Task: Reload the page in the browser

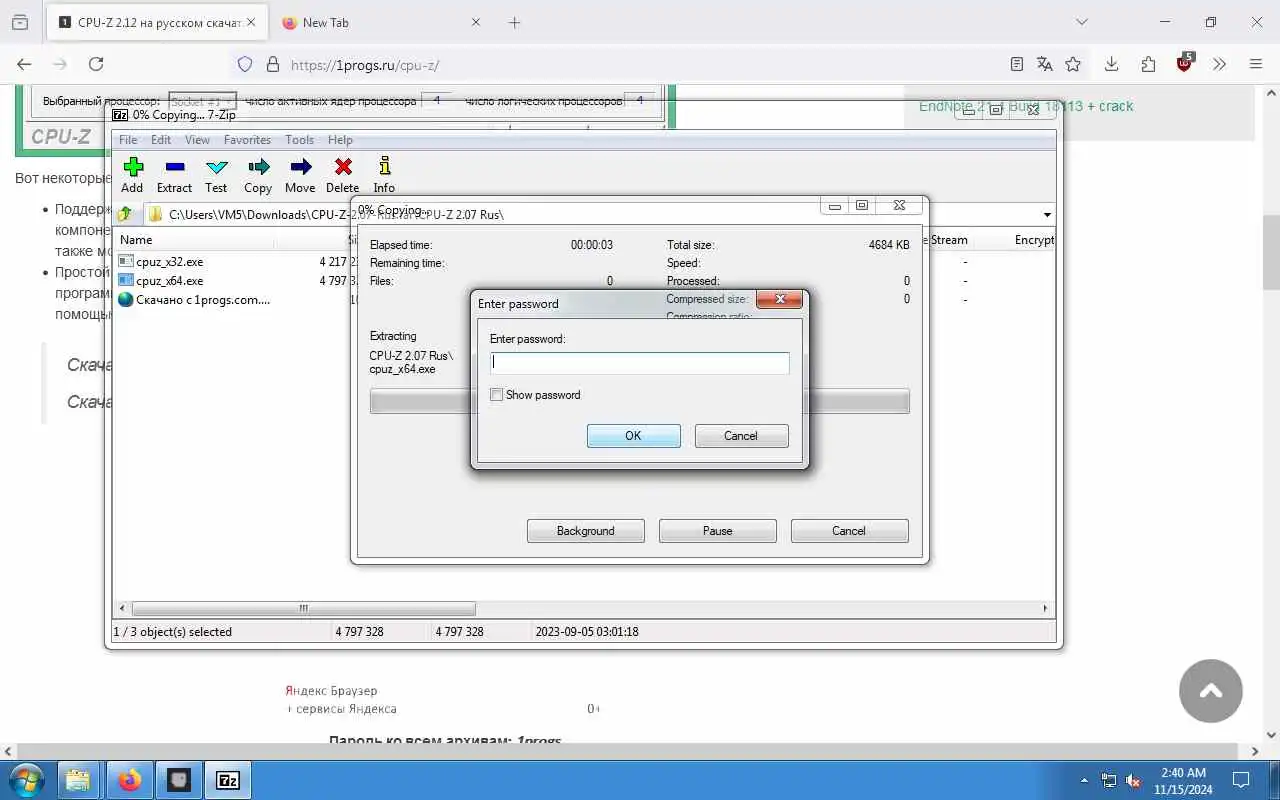Action: click(x=96, y=64)
